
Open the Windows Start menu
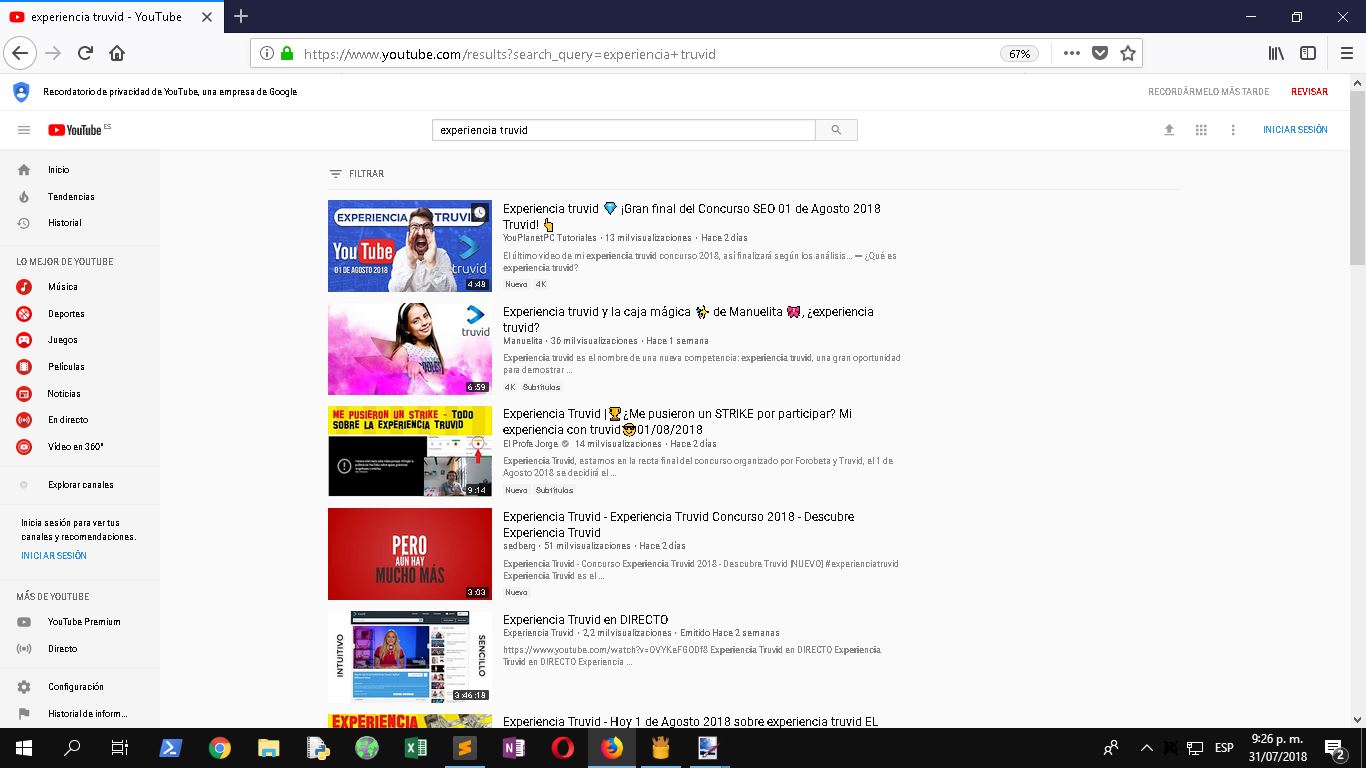point(23,748)
